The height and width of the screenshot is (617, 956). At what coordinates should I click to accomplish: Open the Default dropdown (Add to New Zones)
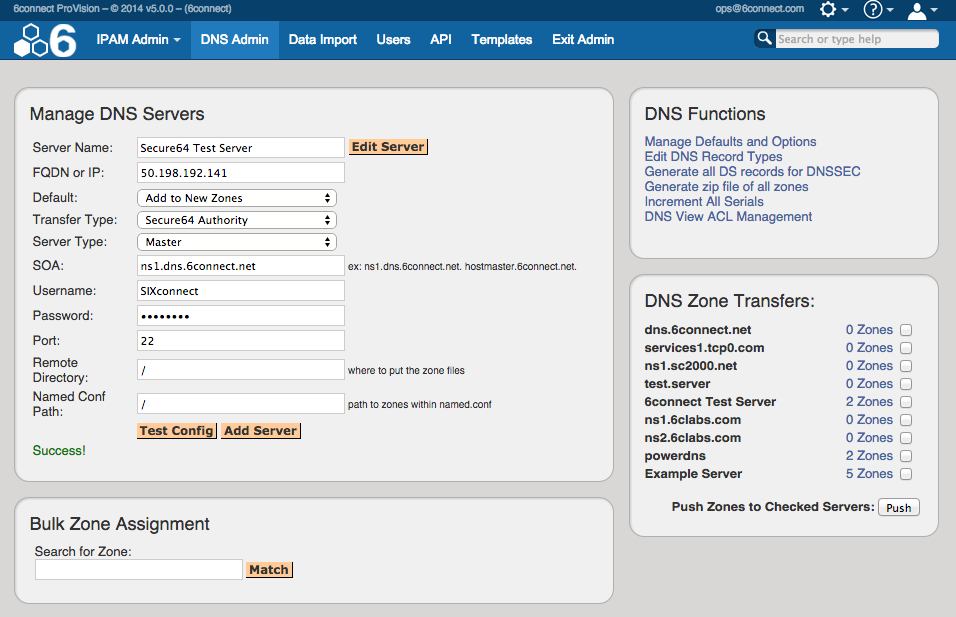[x=237, y=198]
